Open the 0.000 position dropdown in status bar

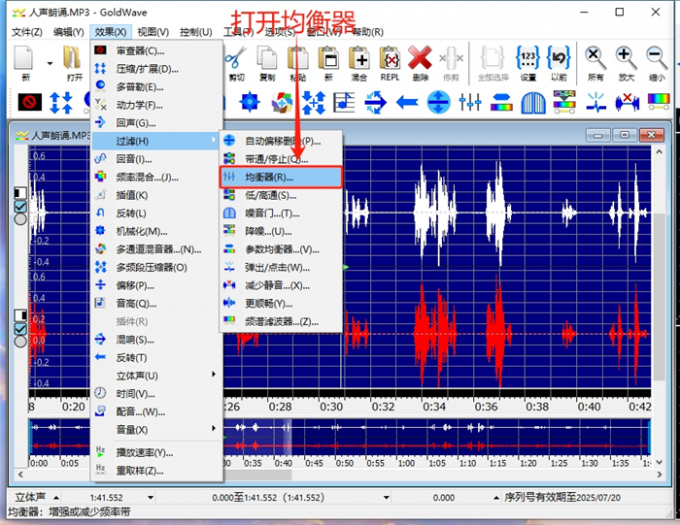click(496, 498)
